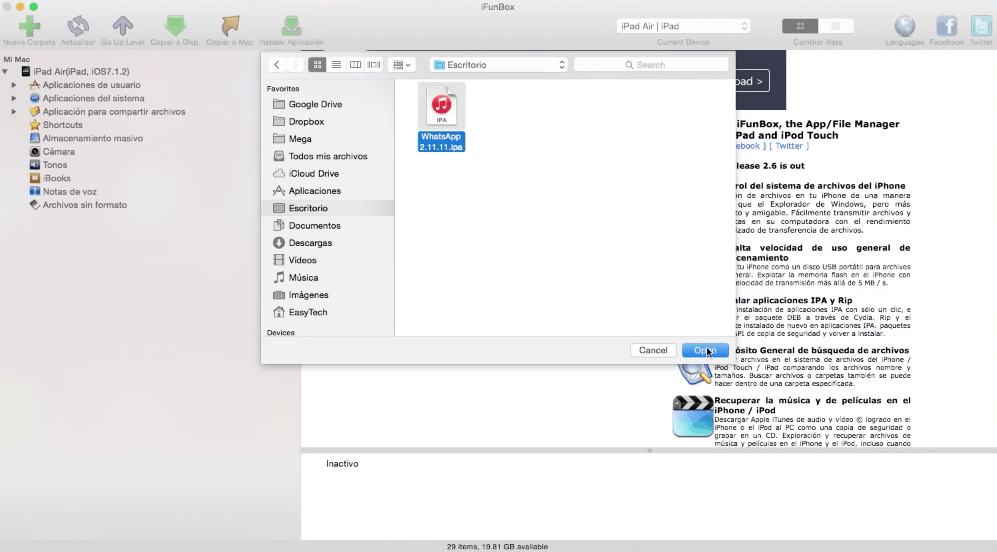The width and height of the screenshot is (997, 552).
Task: Open the Twitter icon in toolbar
Action: pyautogui.click(x=980, y=26)
